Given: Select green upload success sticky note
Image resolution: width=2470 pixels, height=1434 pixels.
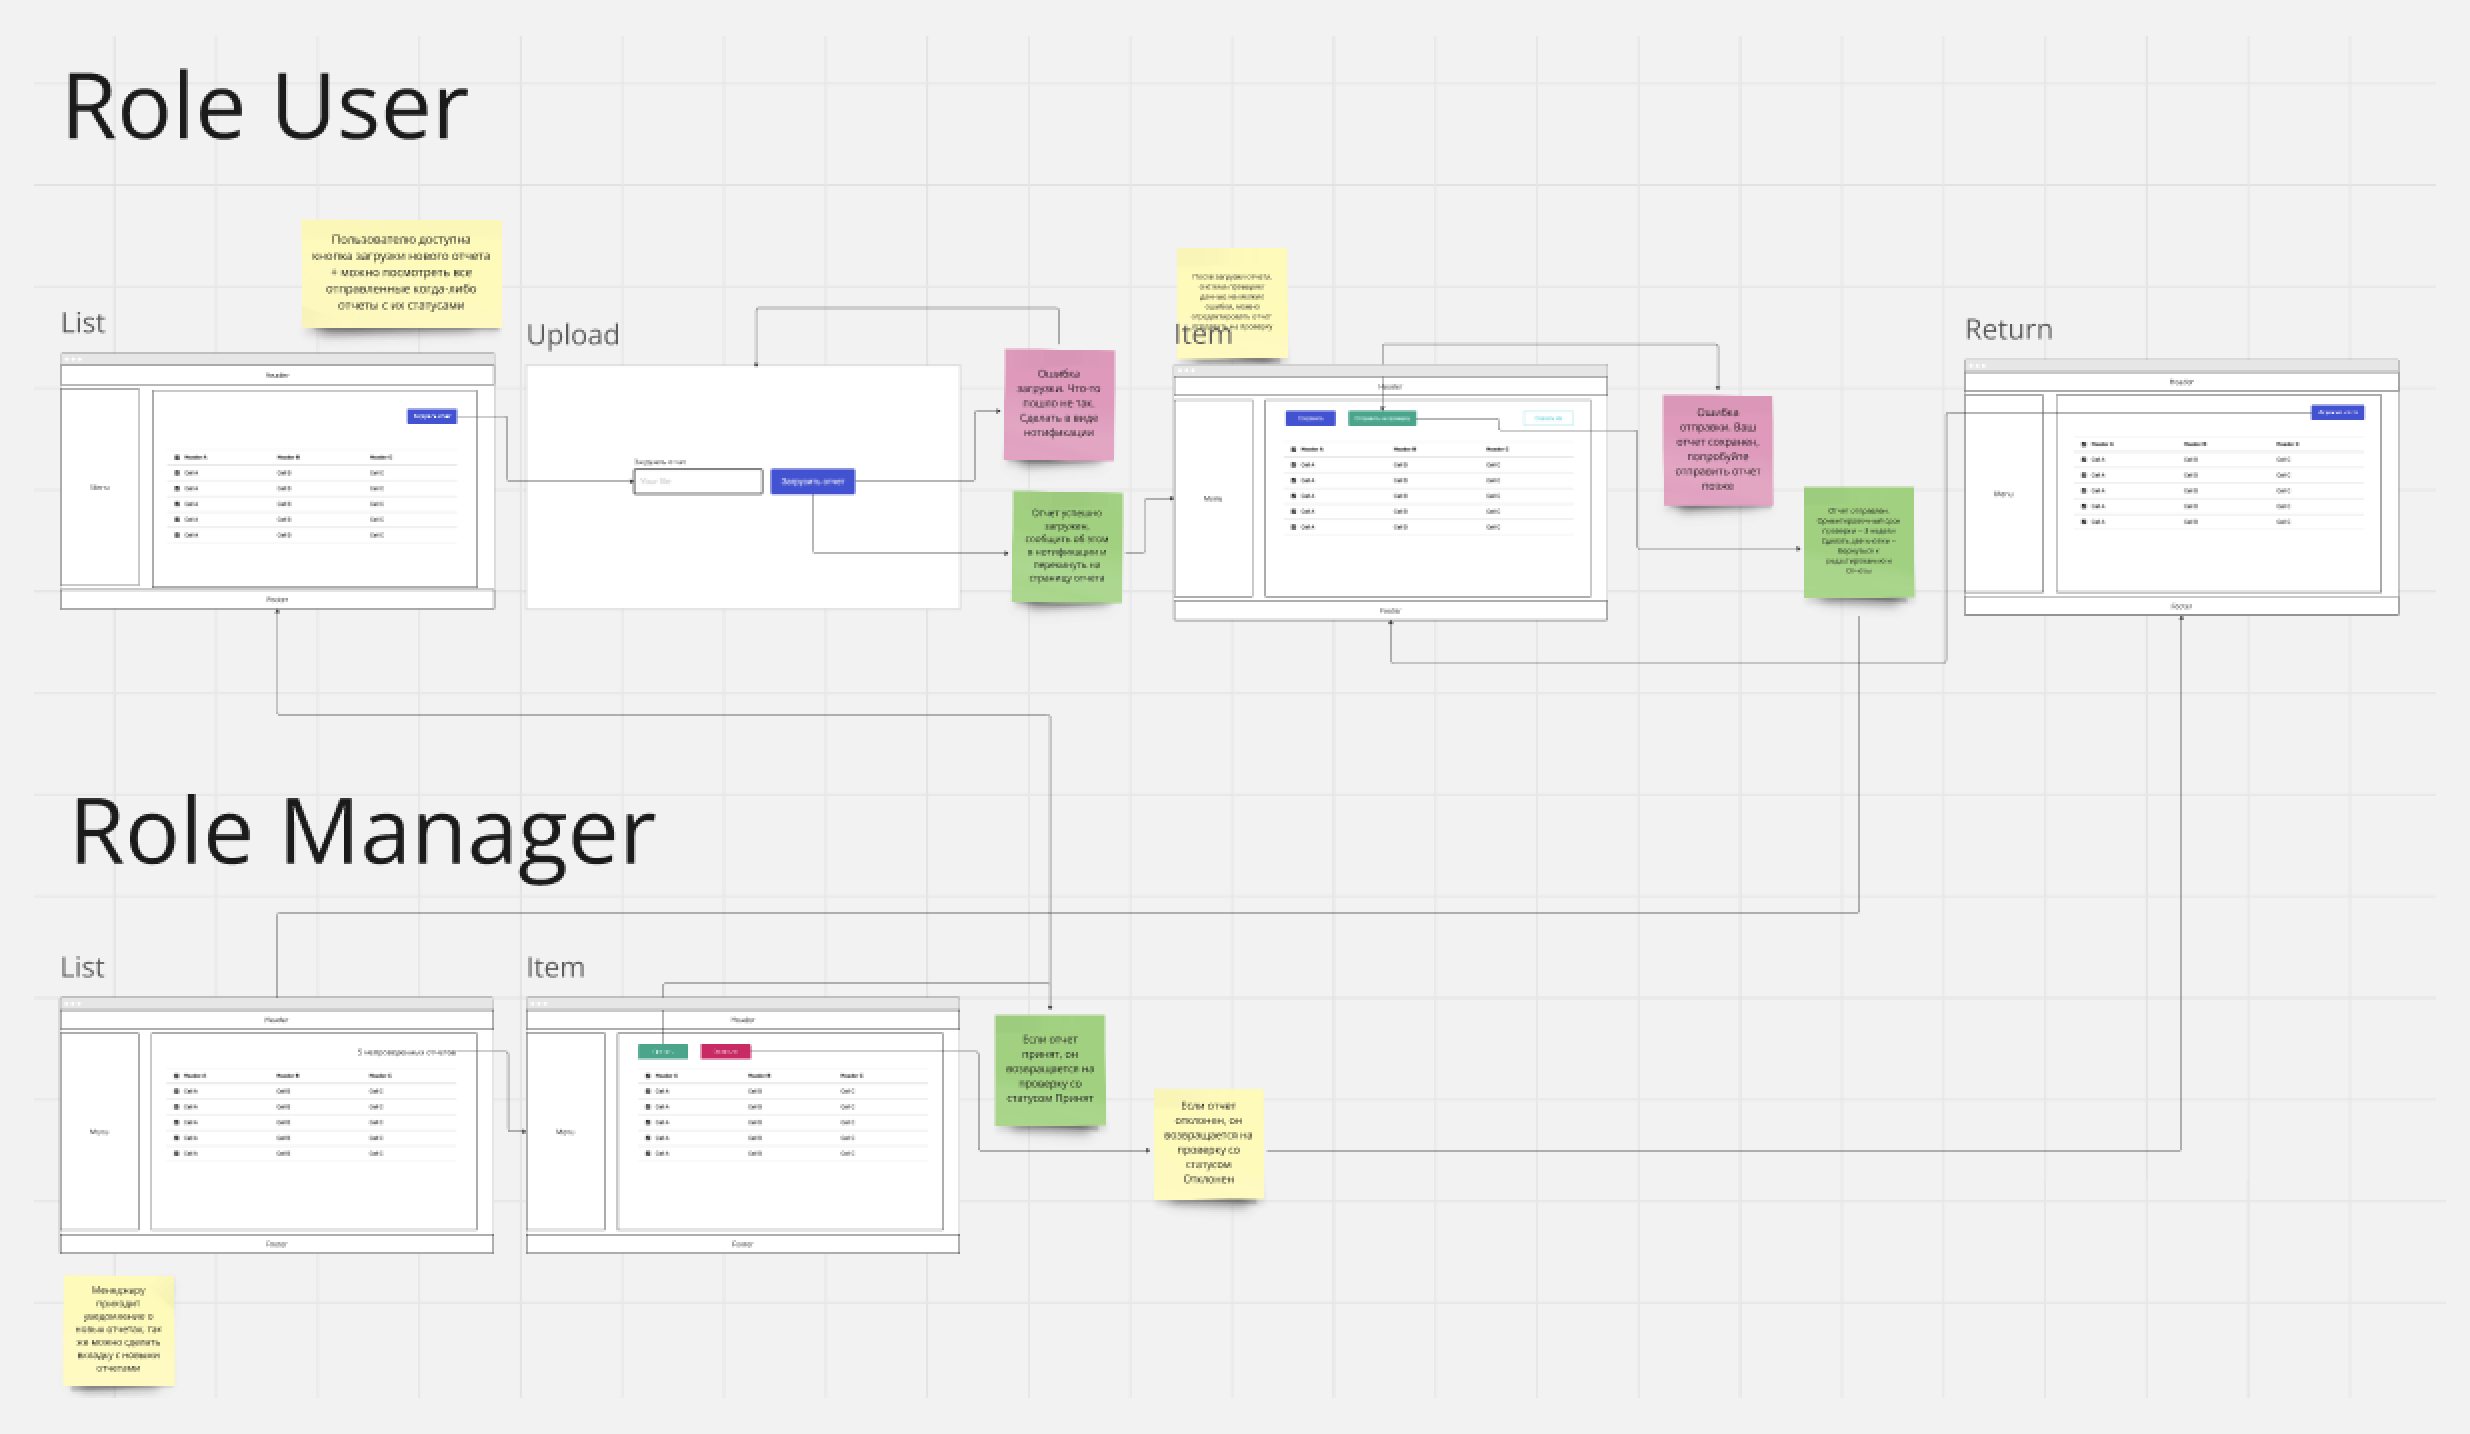Looking at the screenshot, I should click(1066, 546).
